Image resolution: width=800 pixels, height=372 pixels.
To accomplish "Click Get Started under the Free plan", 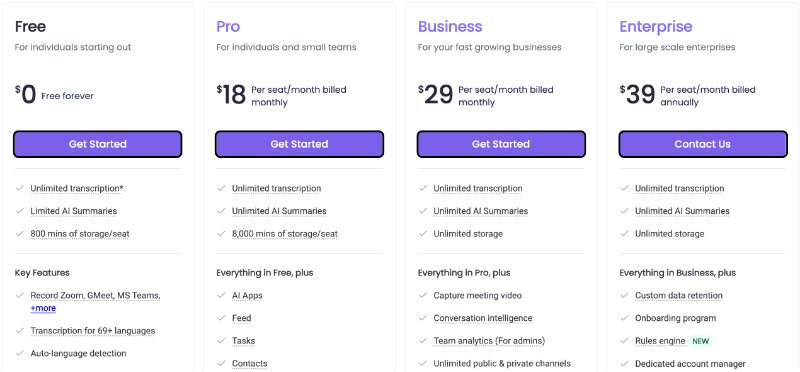I will tap(97, 144).
